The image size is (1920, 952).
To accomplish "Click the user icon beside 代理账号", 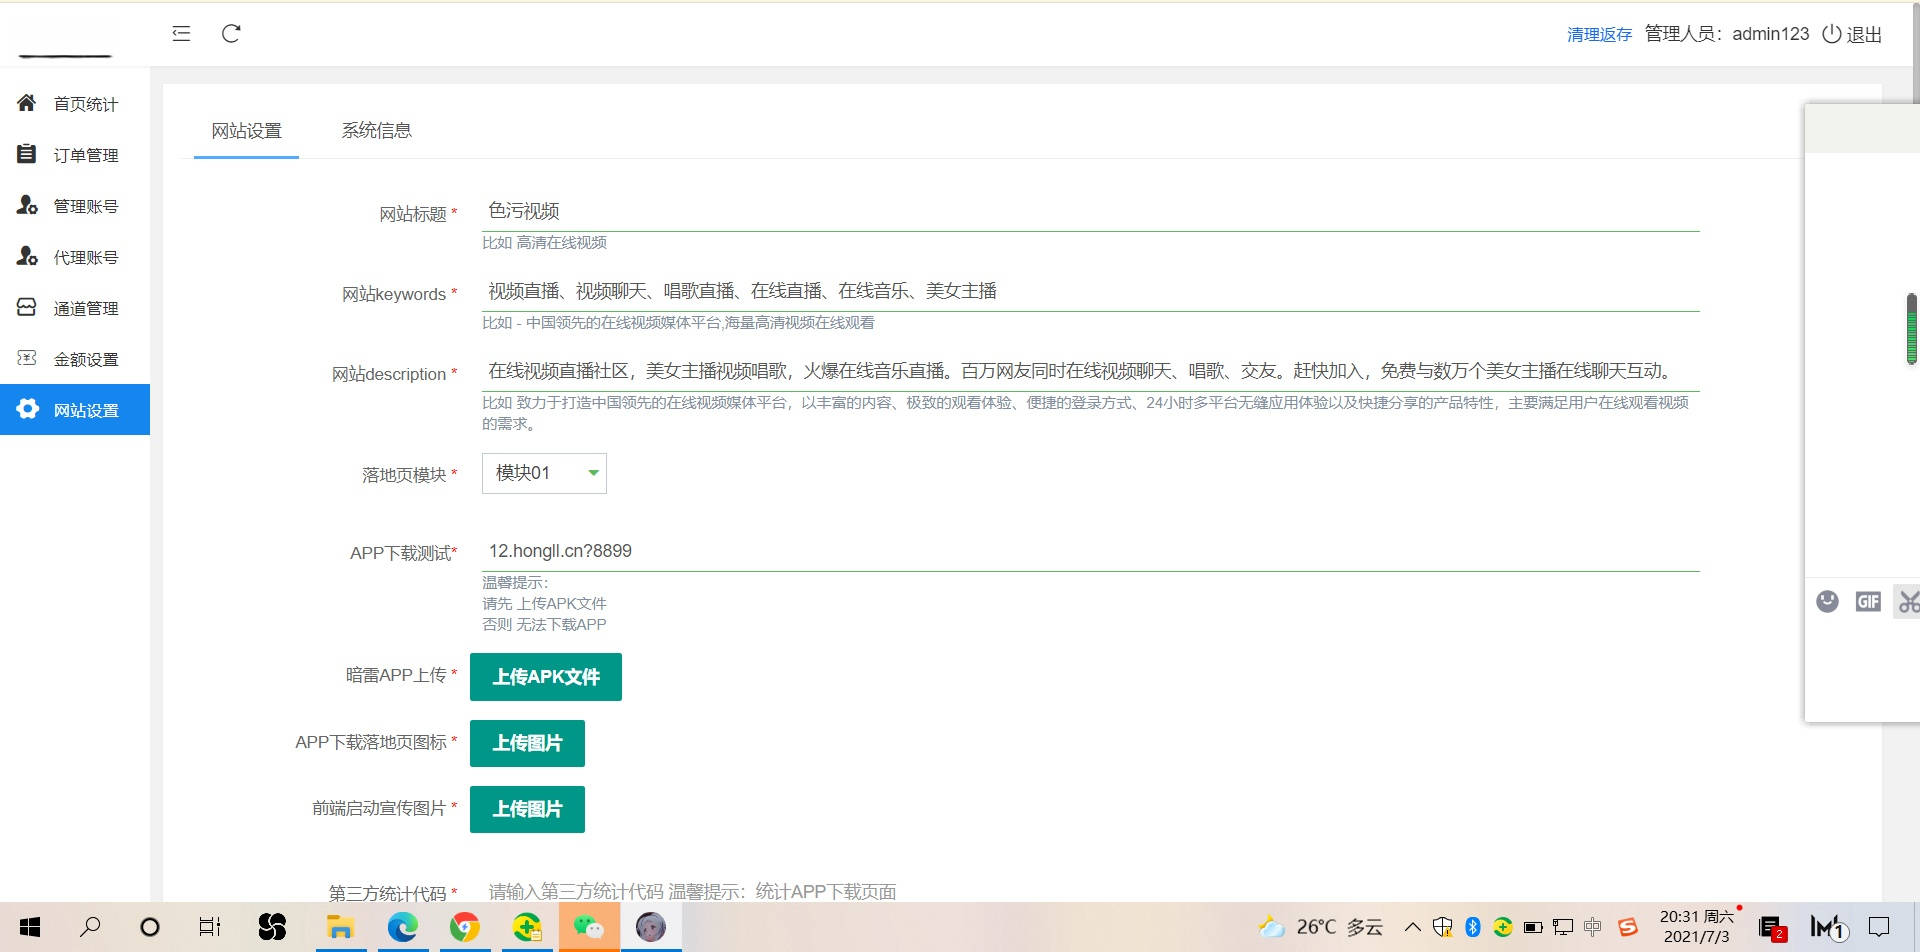I will 27,255.
